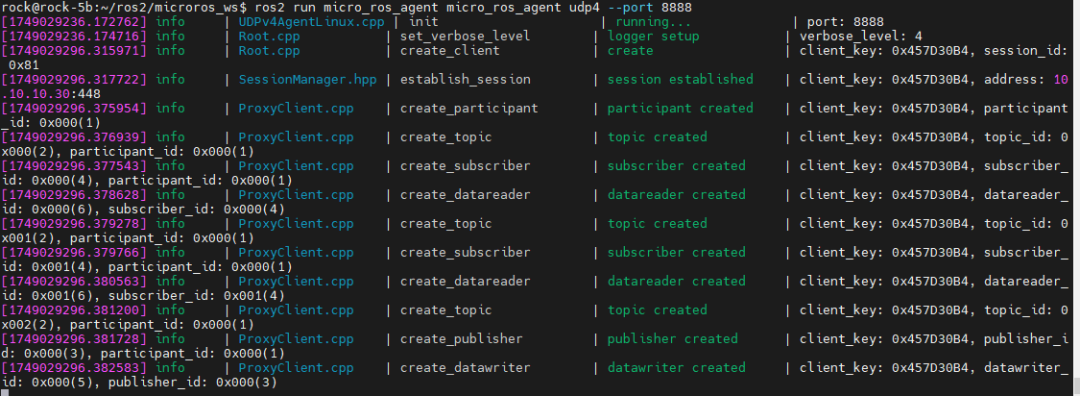Click the last timestamp 1749029296.382583
The image size is (1080, 396).
[x=74, y=368]
